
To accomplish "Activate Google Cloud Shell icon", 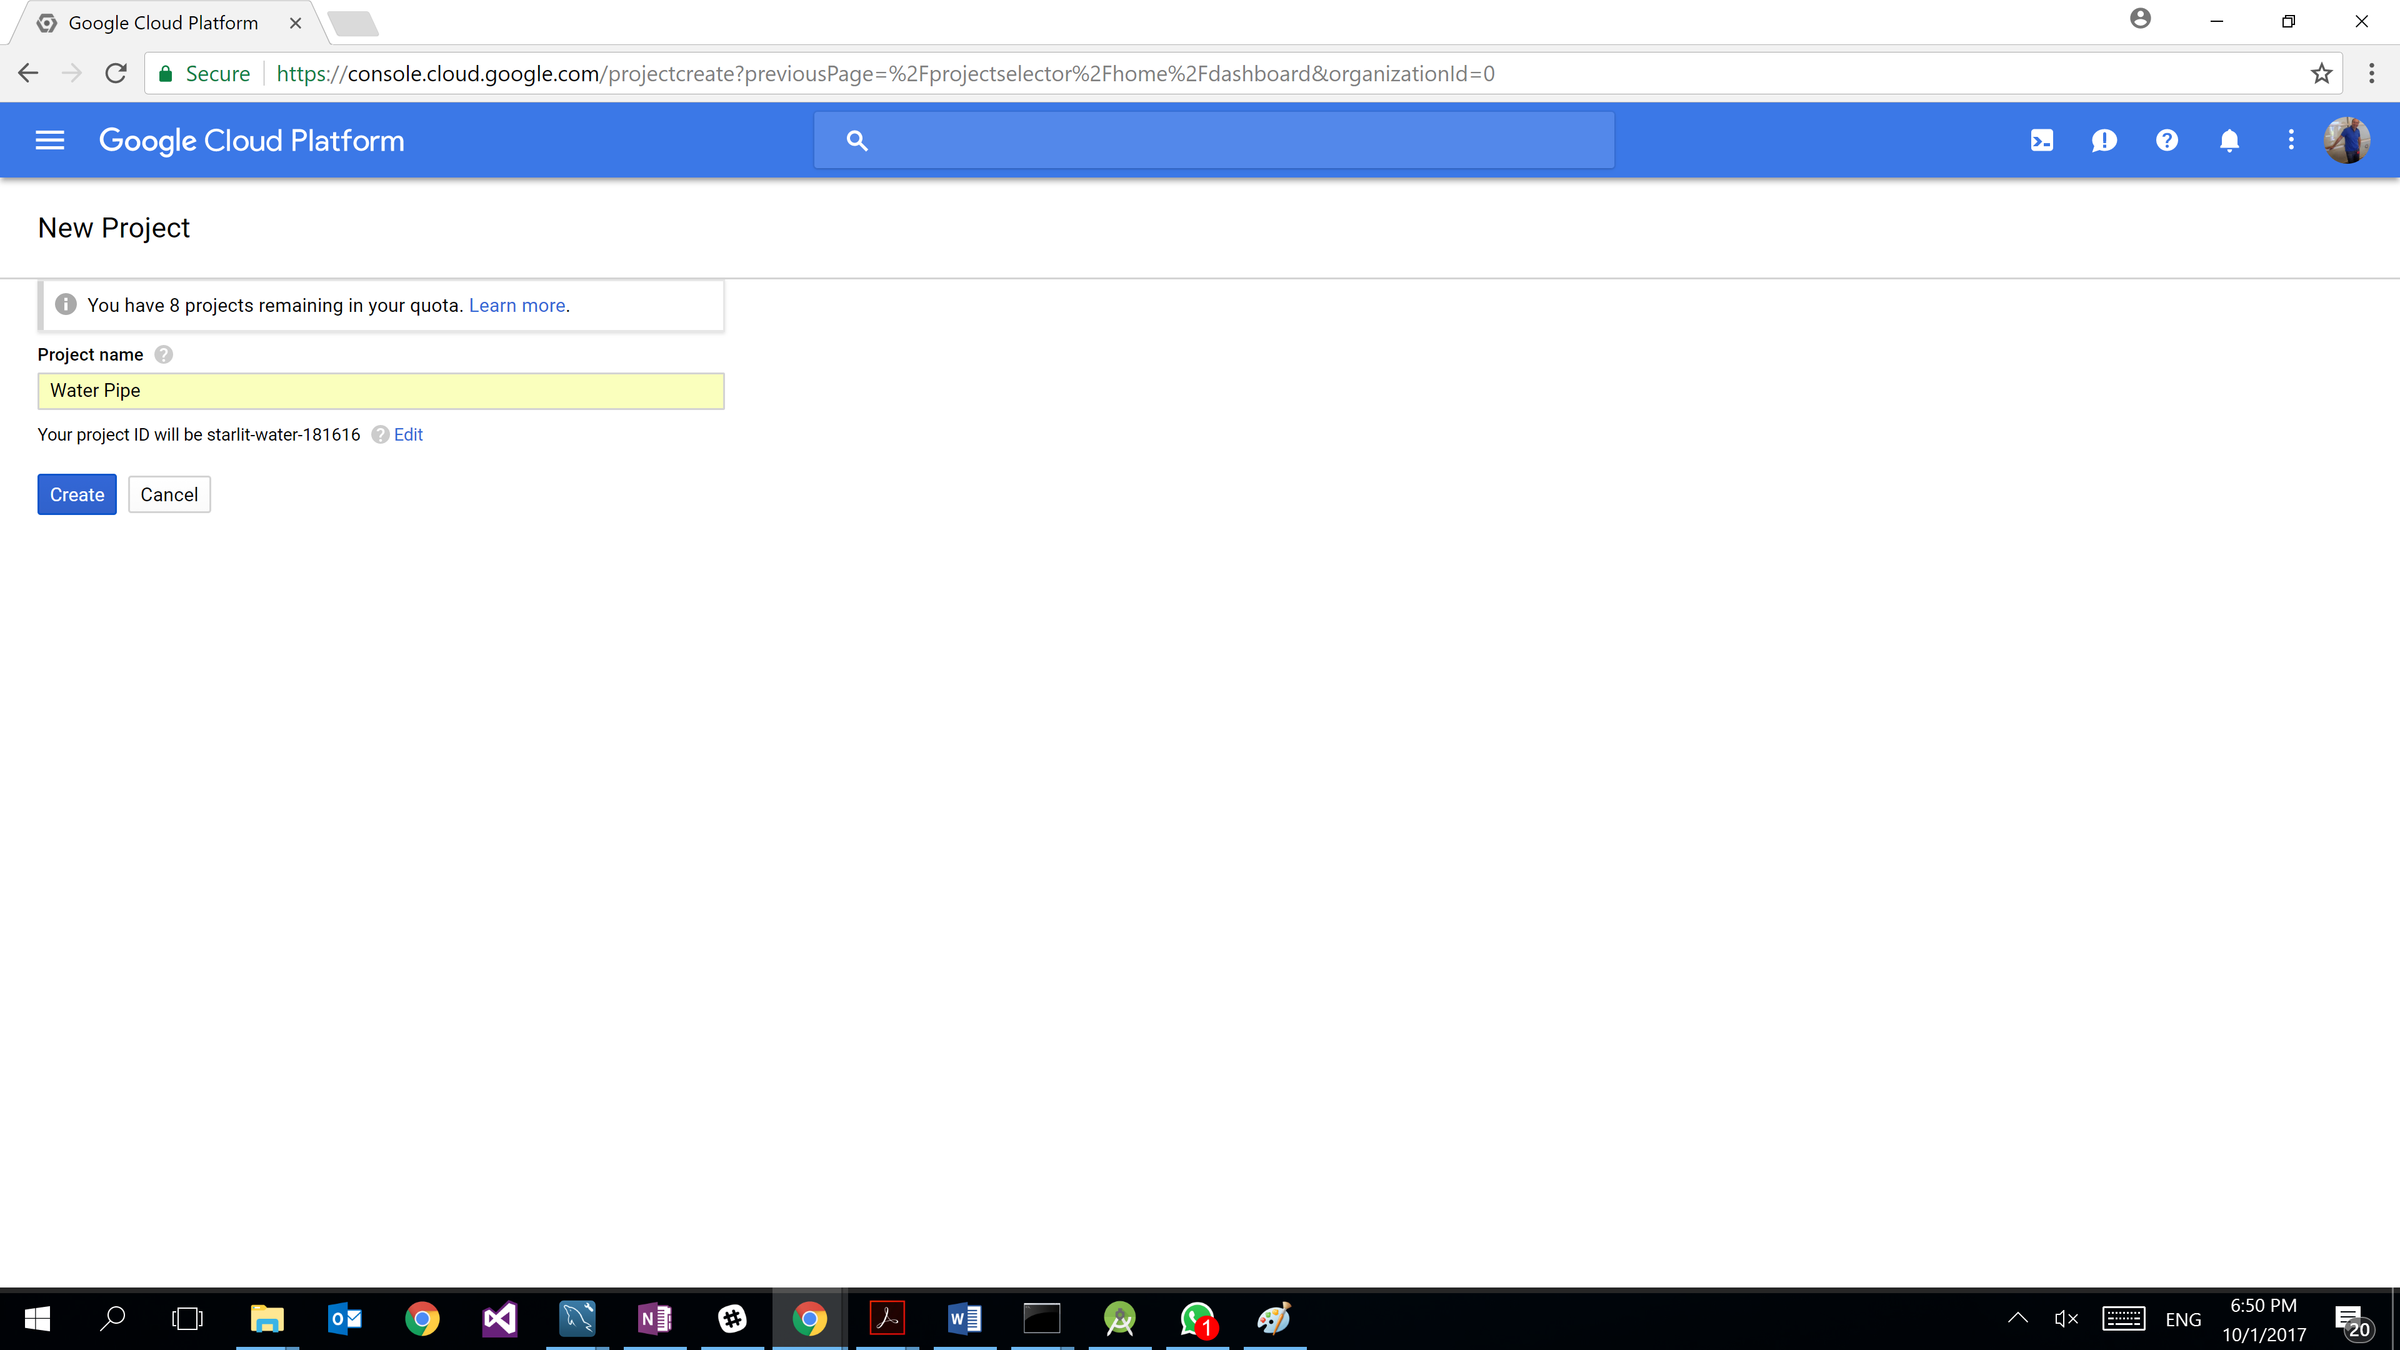I will (2041, 140).
